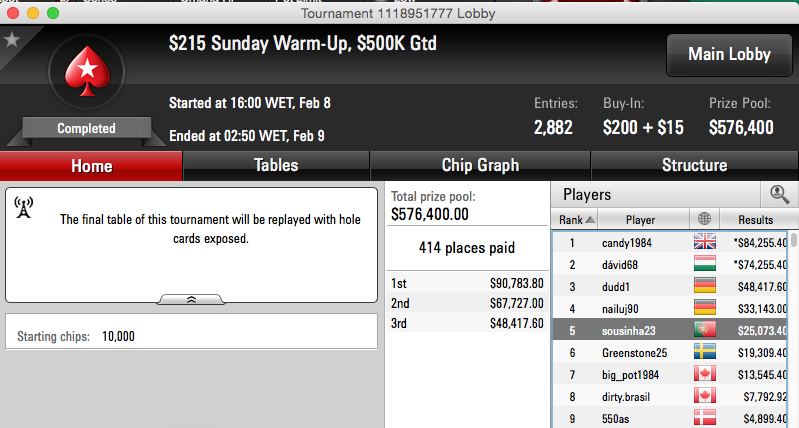The height and width of the screenshot is (428, 799).
Task: Click the Portugal flag for sousinha23
Action: tap(705, 330)
